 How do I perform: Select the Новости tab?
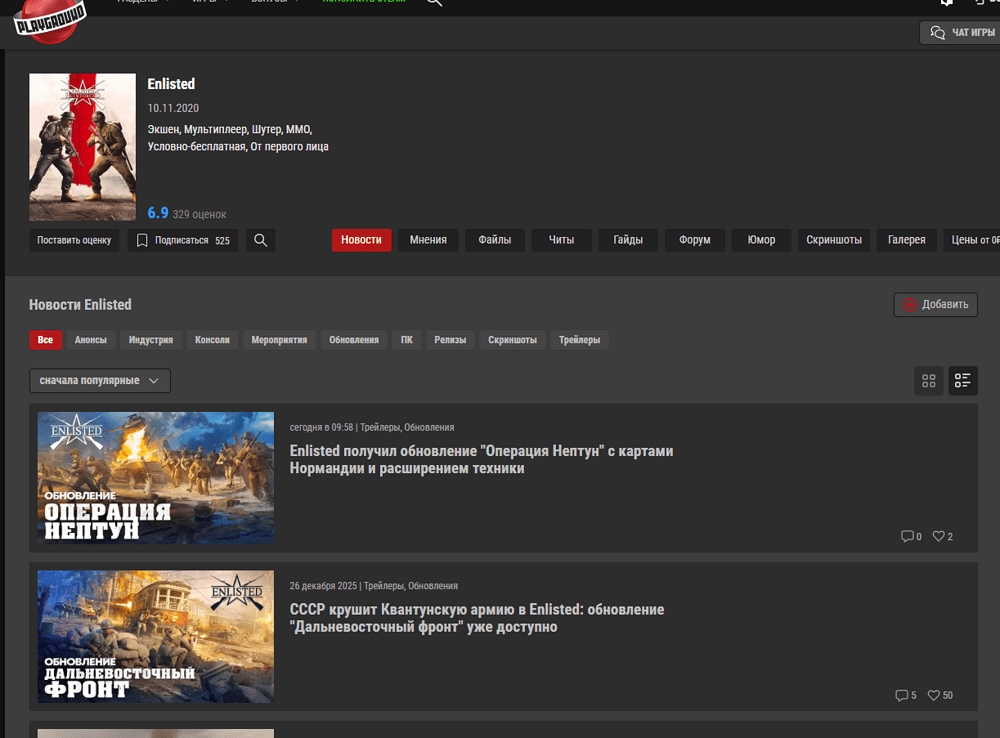point(361,240)
